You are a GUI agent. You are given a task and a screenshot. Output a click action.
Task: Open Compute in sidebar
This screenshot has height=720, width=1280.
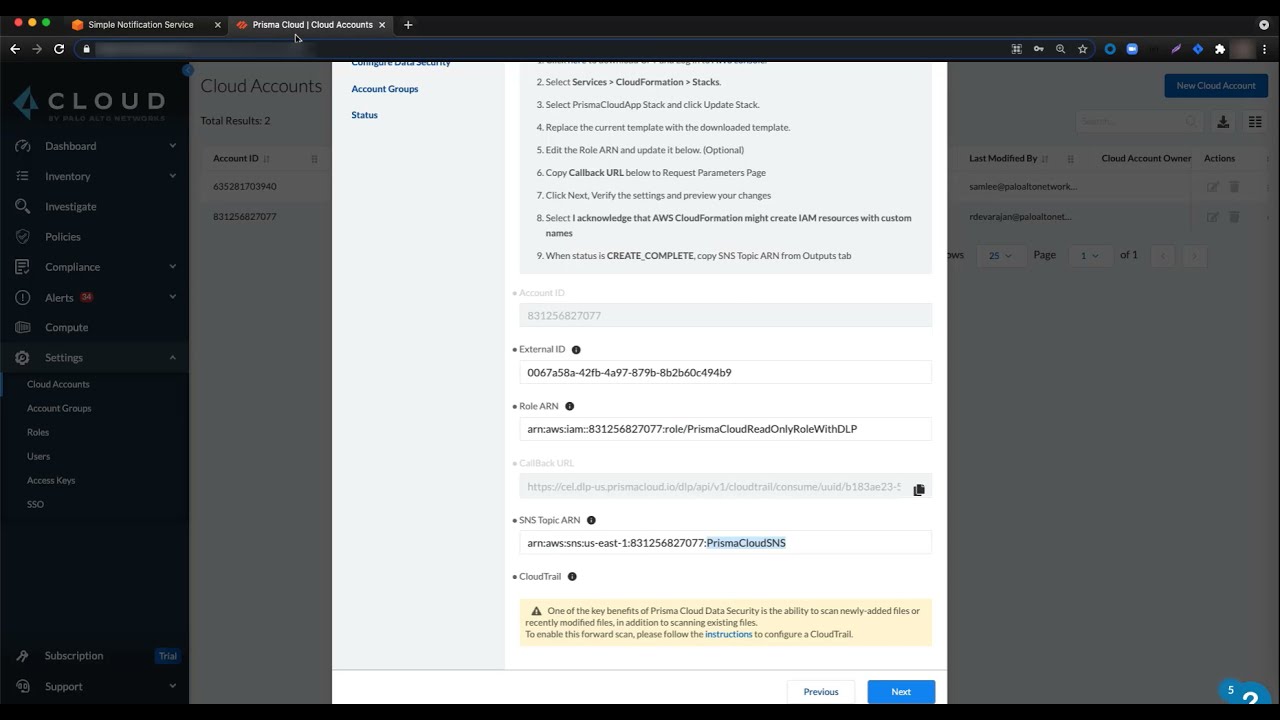point(66,327)
